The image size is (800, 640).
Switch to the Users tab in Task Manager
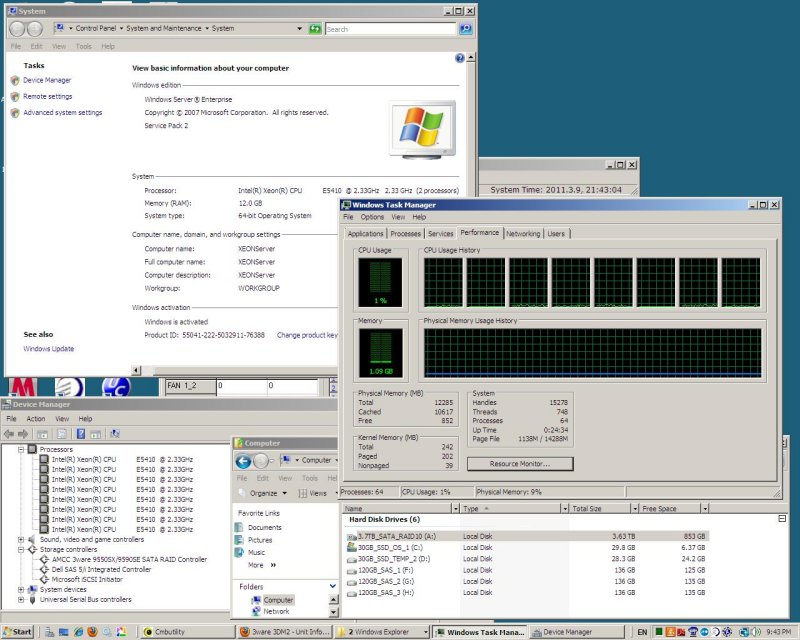pyautogui.click(x=556, y=234)
